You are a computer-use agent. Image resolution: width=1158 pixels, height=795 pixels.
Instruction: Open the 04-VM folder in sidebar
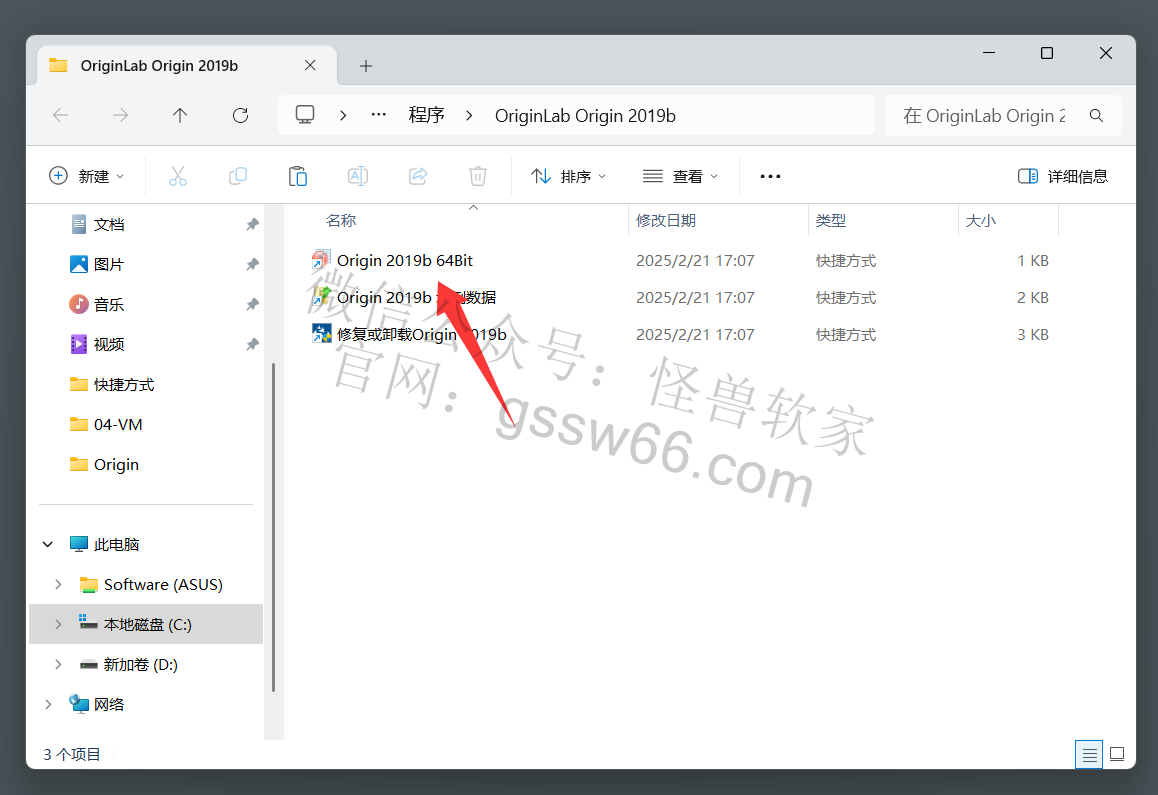pos(106,424)
